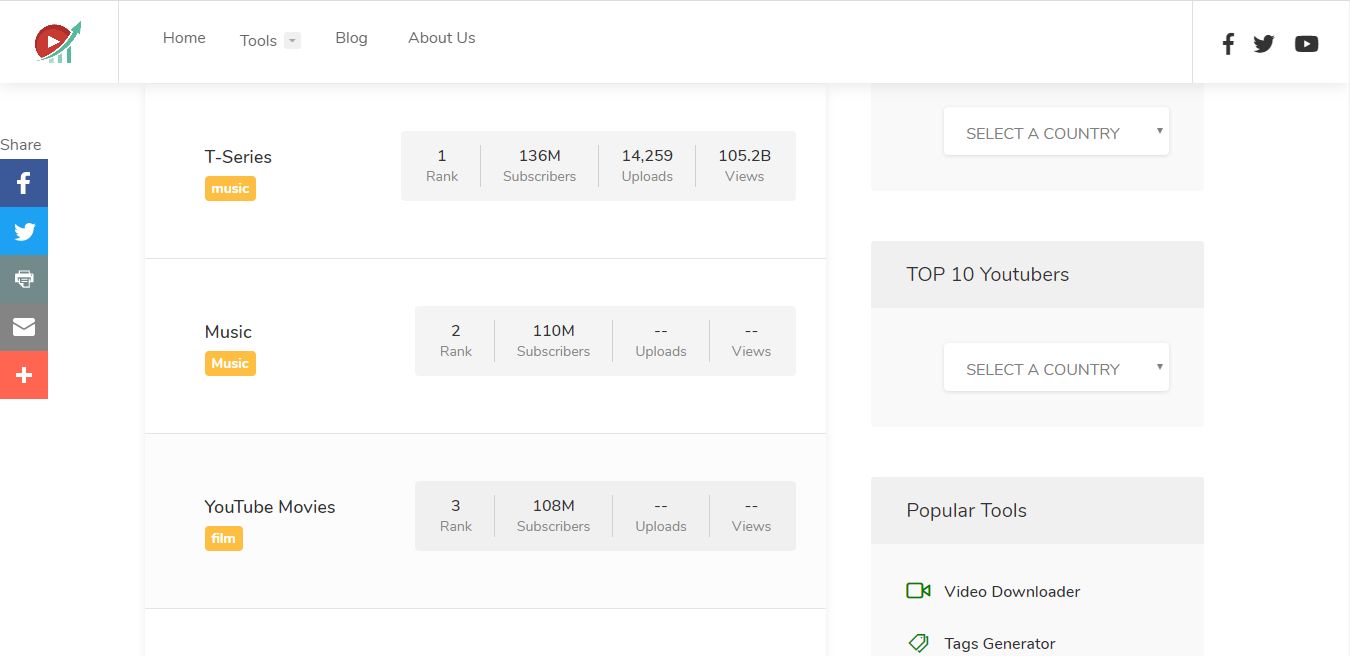Share the page on Facebook via sidebar
Screen dimensions: 1350x656
click(x=24, y=183)
